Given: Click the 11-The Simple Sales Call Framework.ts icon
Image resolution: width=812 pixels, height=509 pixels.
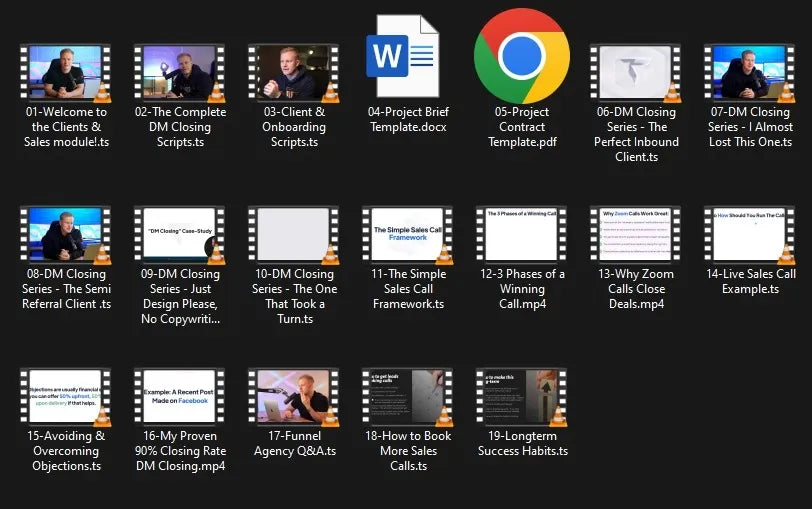Looking at the screenshot, I should (407, 235).
